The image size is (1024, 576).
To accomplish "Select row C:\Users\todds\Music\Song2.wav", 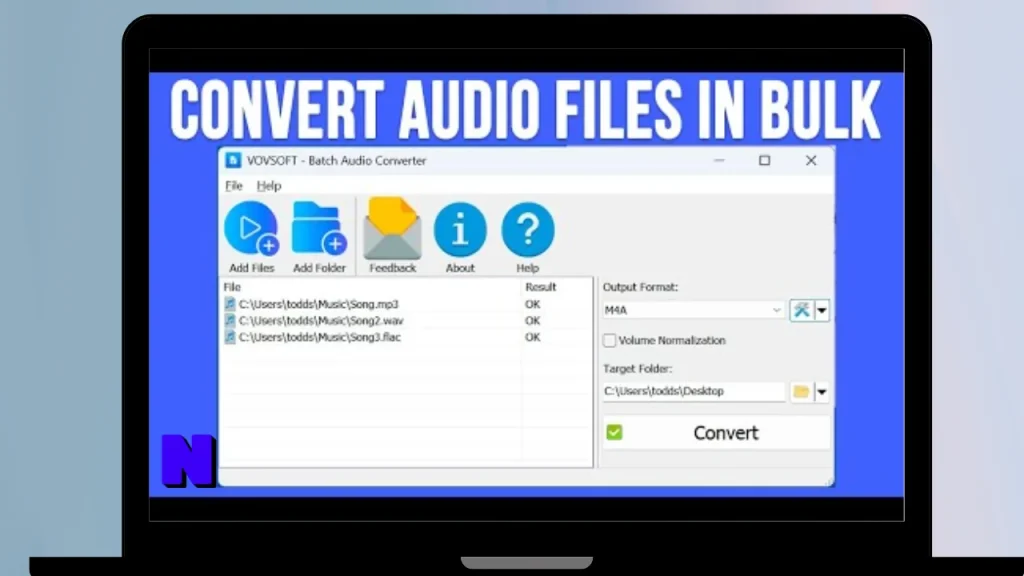I will tap(406, 321).
